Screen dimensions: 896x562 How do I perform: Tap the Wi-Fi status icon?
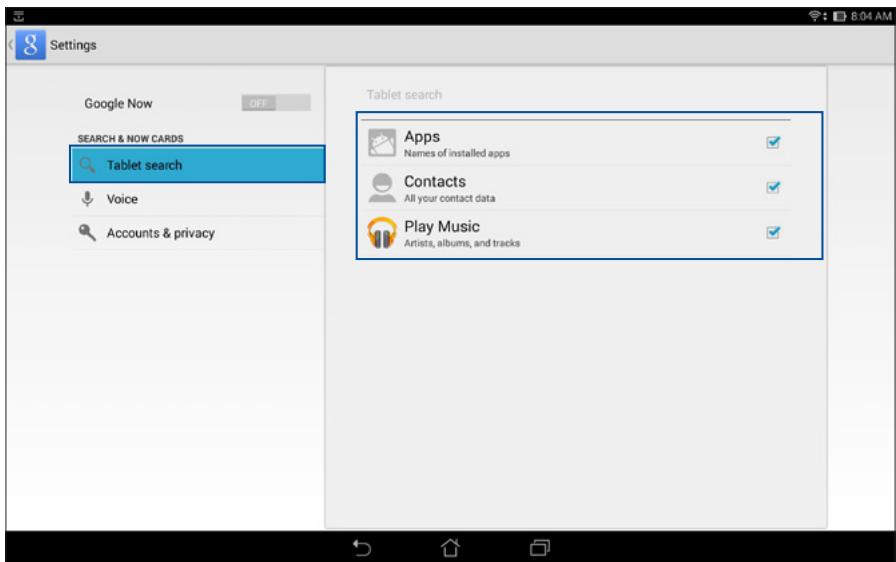coord(816,16)
